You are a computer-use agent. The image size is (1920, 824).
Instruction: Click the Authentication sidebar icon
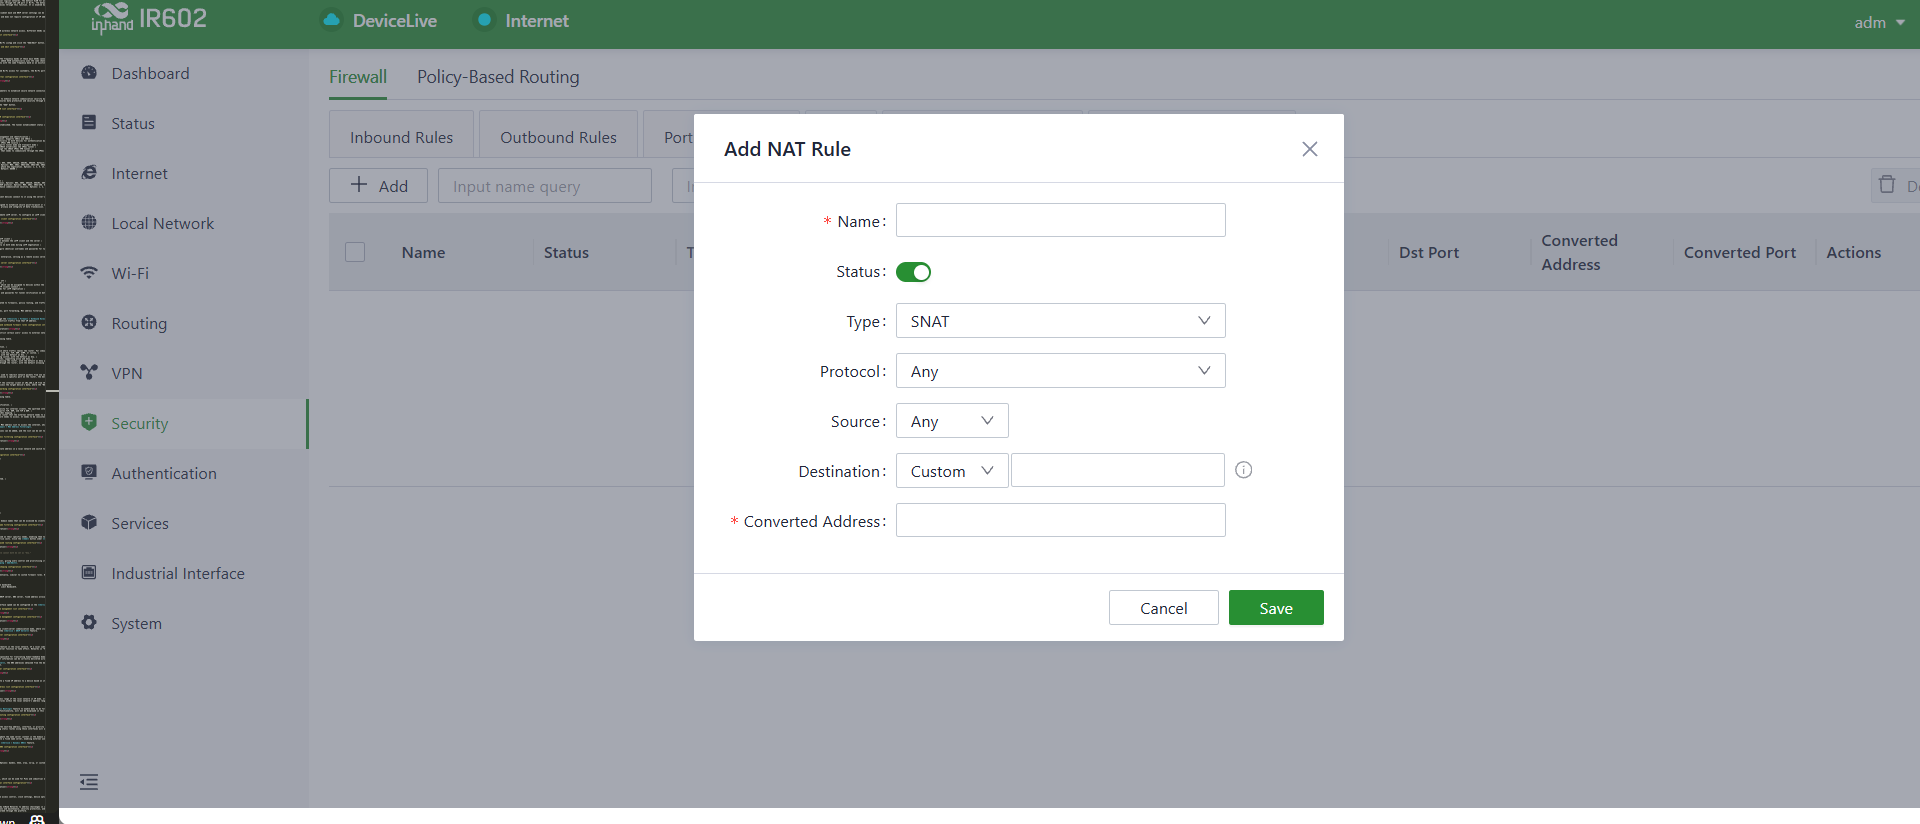89,473
